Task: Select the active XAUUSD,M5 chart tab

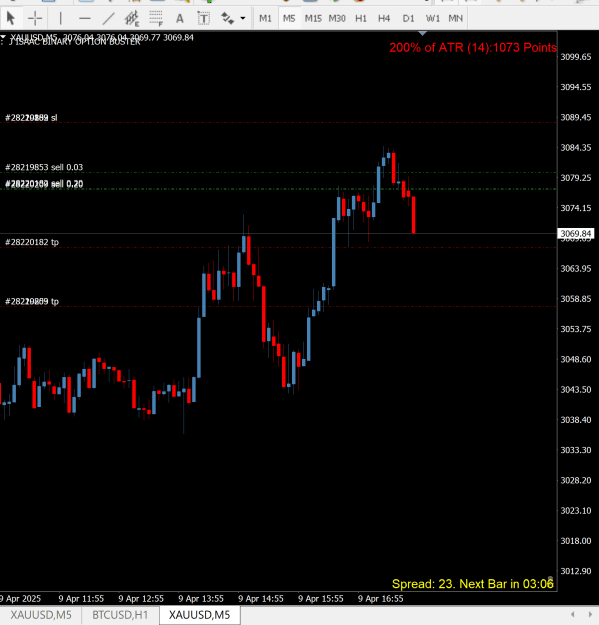Action: (200, 615)
